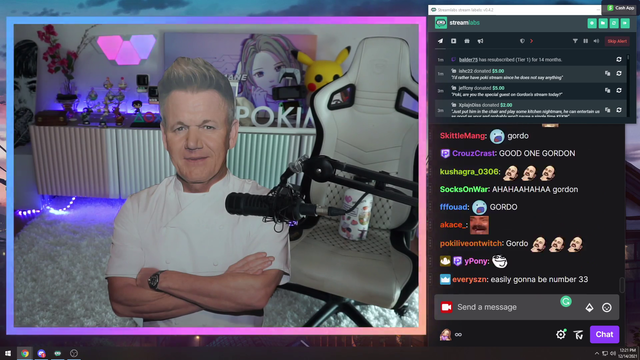Click CrouzCrast username in chat
Screen dimensions: 640x360
[x=474, y=153]
